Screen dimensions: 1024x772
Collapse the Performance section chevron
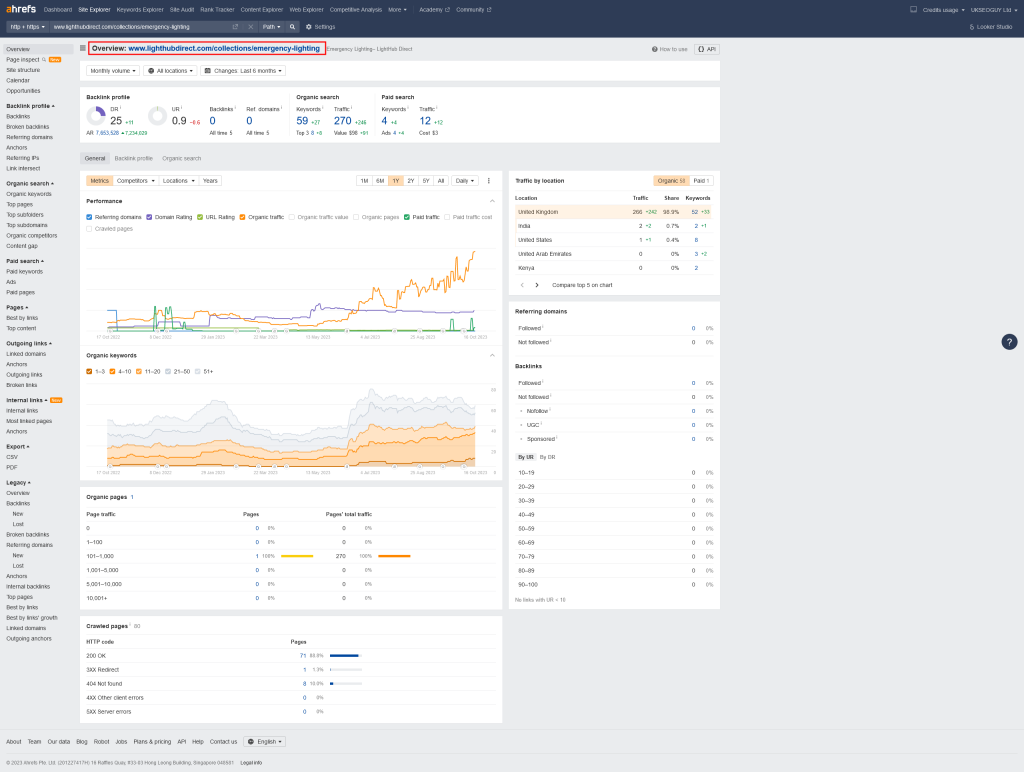coord(492,201)
